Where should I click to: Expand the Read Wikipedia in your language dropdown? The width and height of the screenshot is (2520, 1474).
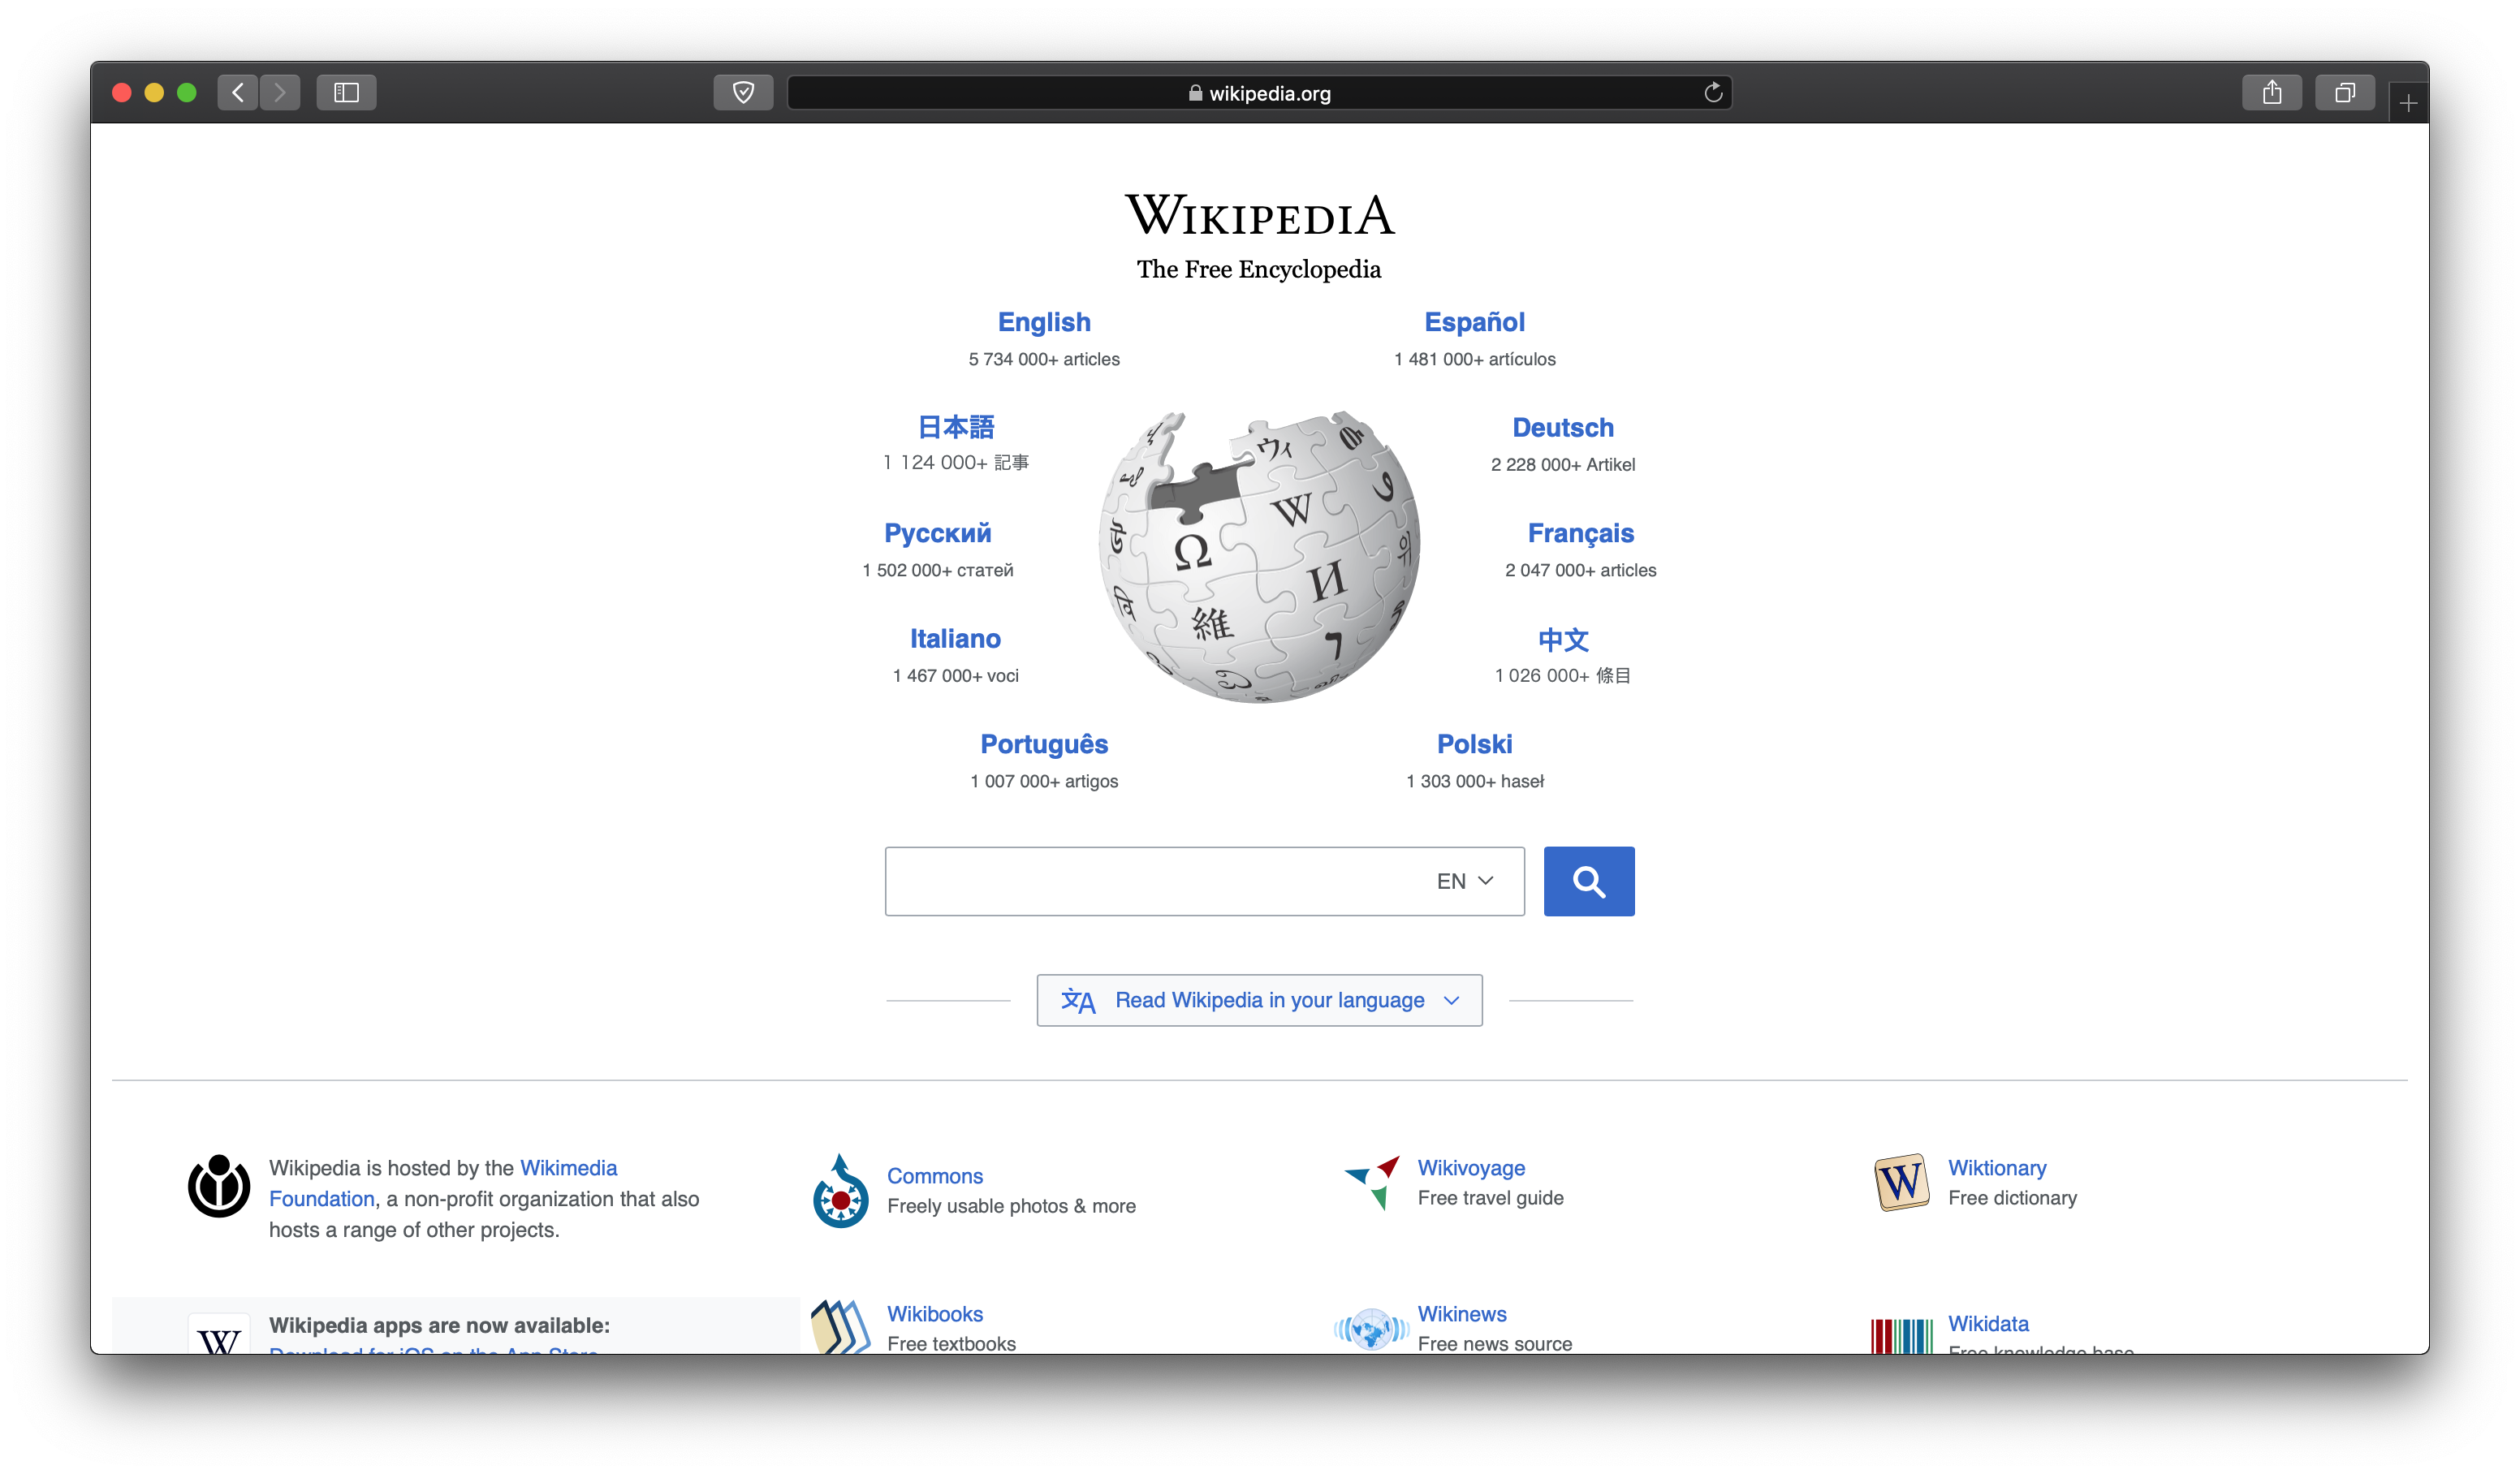1258,1000
